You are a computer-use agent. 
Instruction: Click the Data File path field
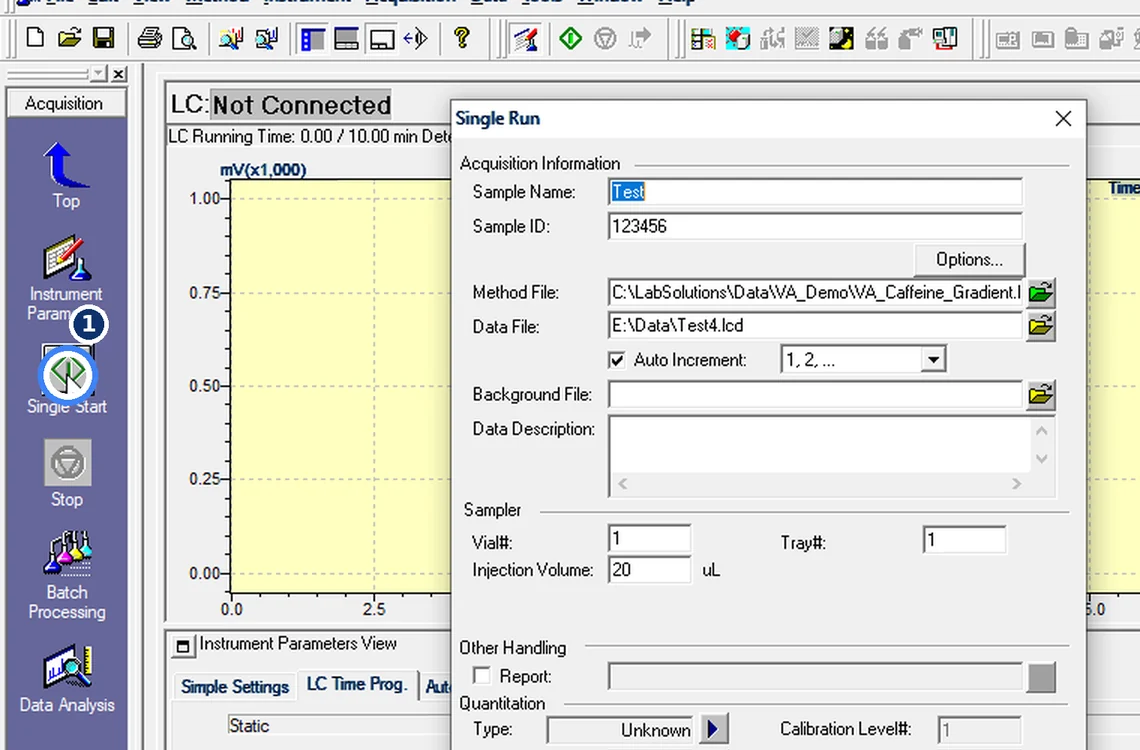[x=815, y=326]
